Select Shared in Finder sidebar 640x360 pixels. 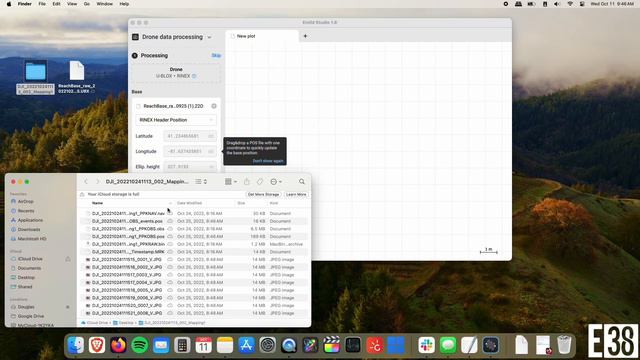point(24,287)
